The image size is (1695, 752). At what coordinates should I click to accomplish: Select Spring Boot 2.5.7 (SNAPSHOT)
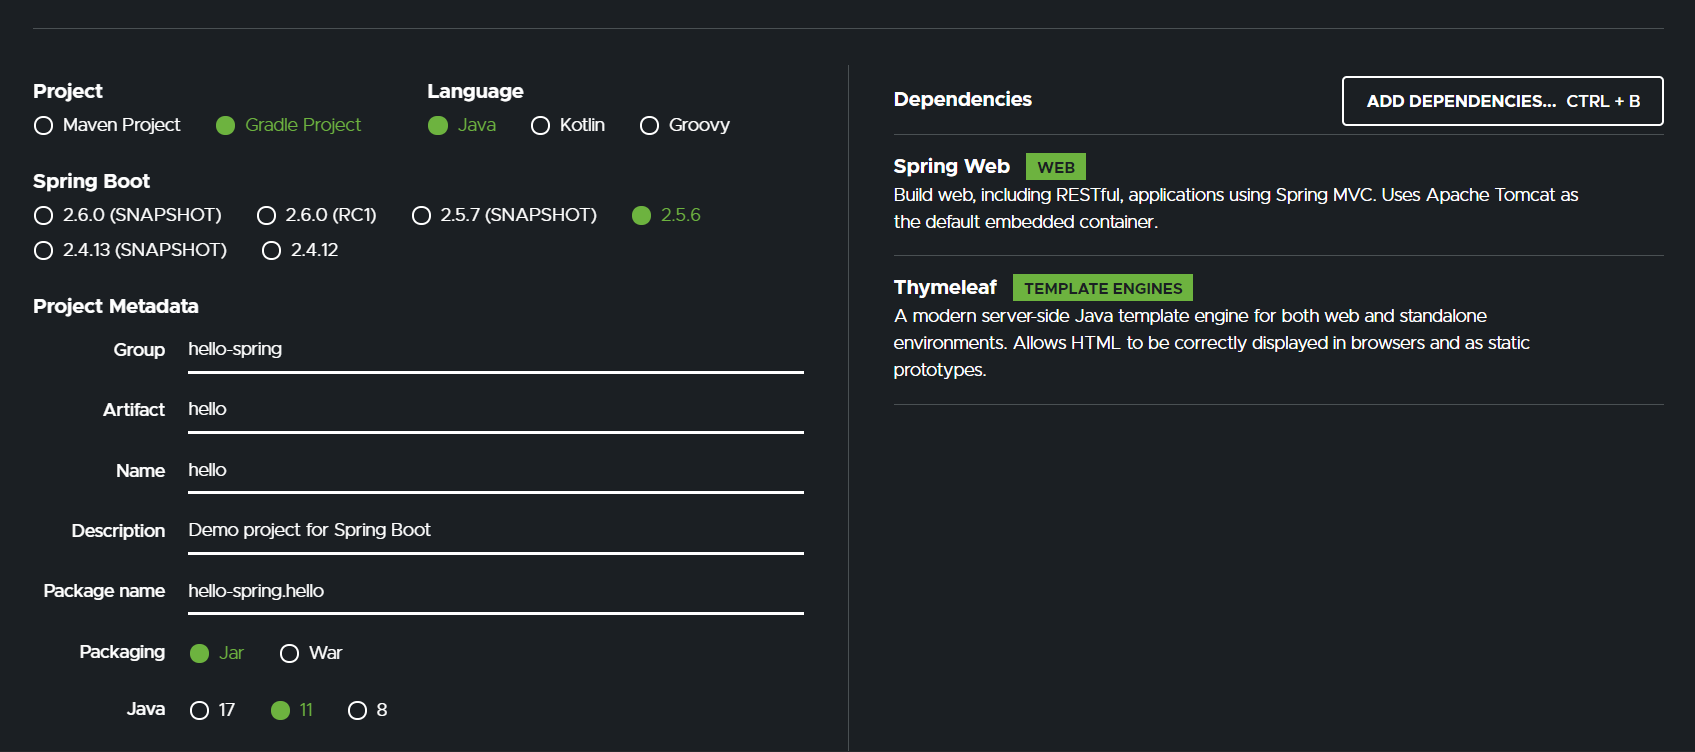[x=504, y=215]
